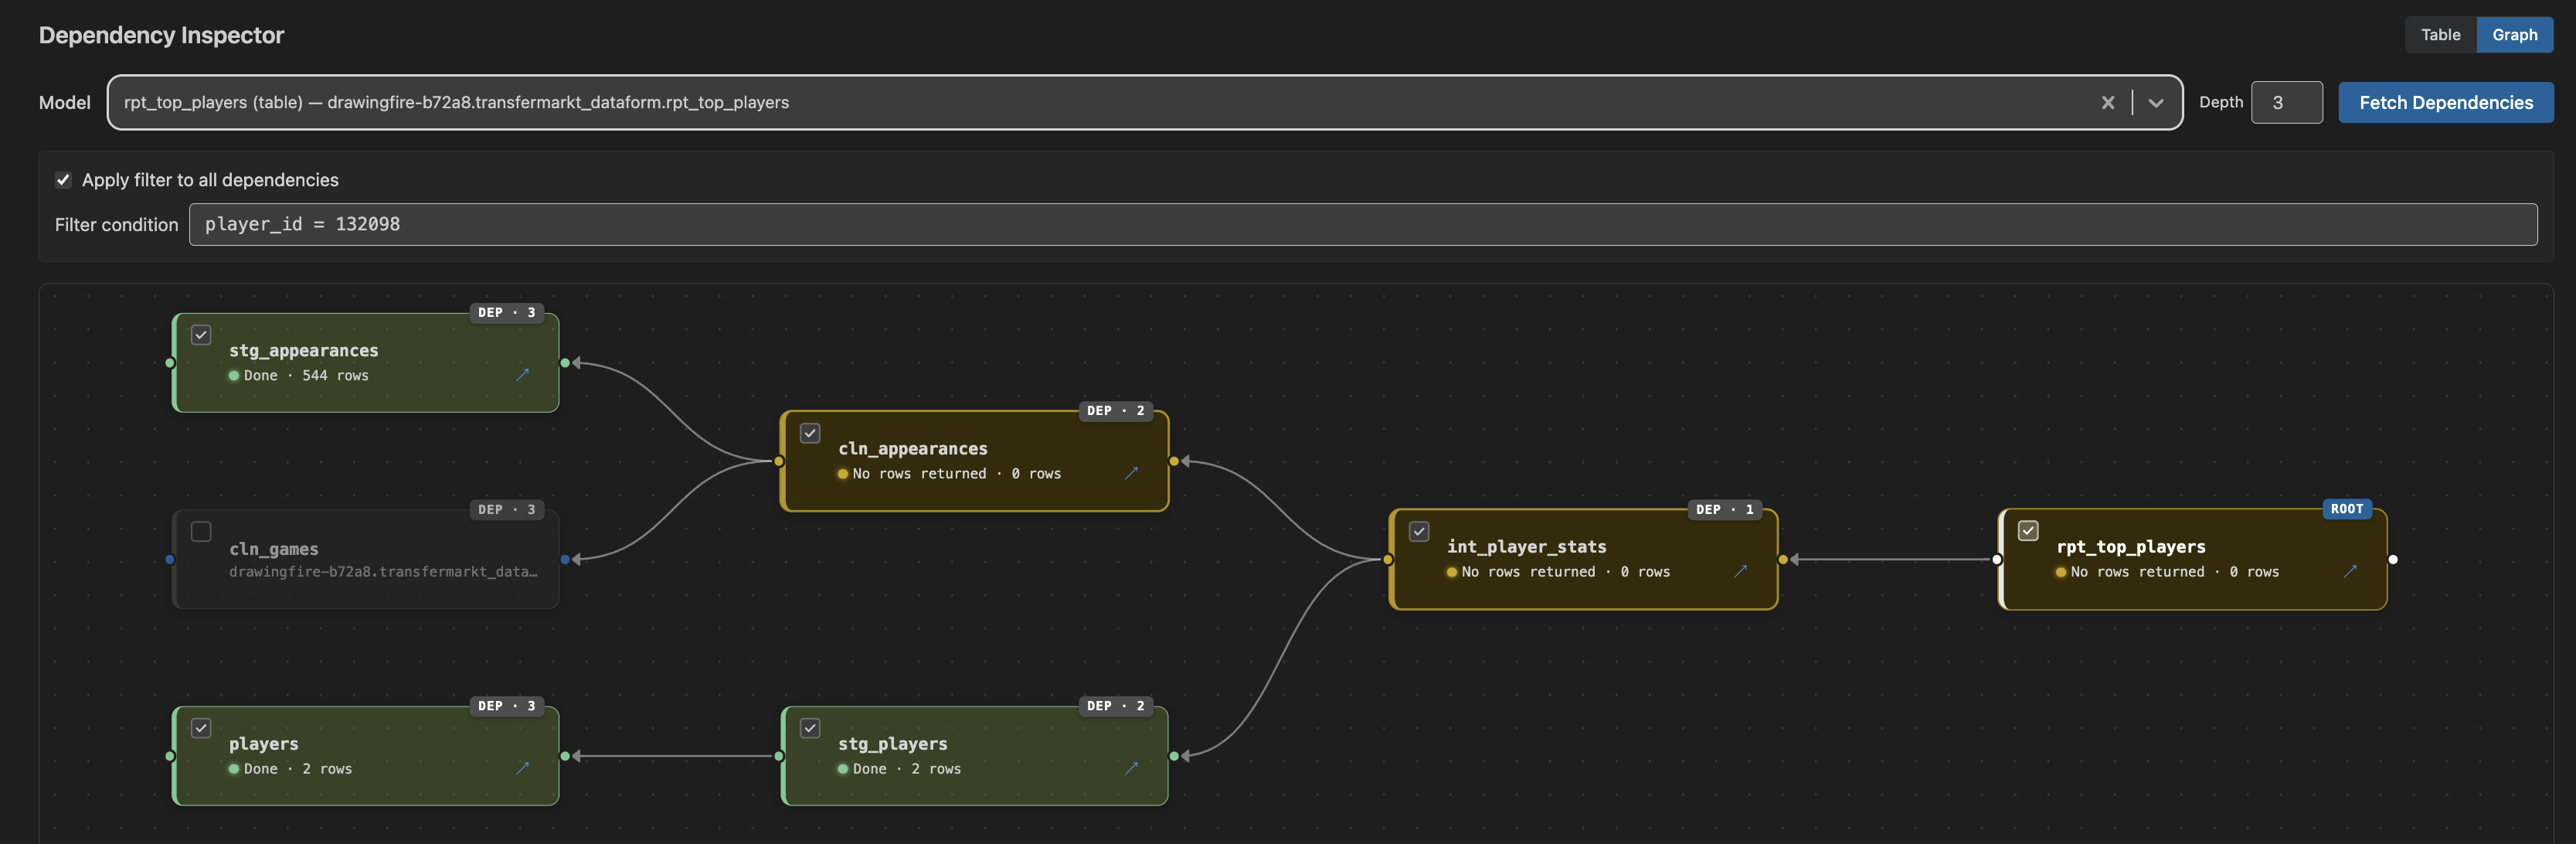This screenshot has height=844, width=2576.
Task: Click DEP 3 badge on cln_games
Action: (x=506, y=509)
